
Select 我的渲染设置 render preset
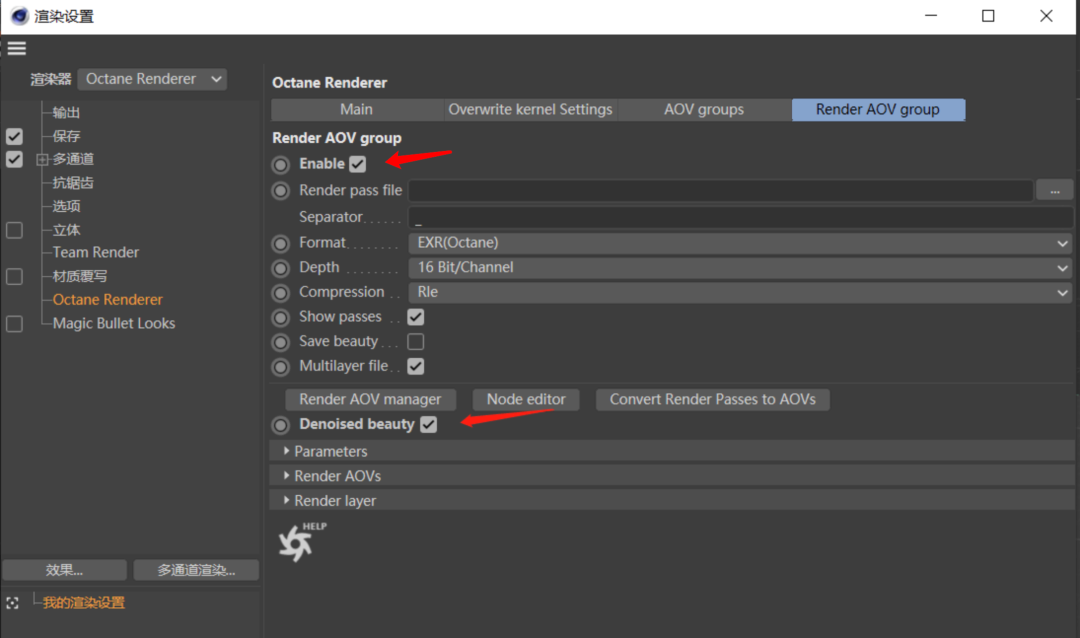[x=83, y=603]
